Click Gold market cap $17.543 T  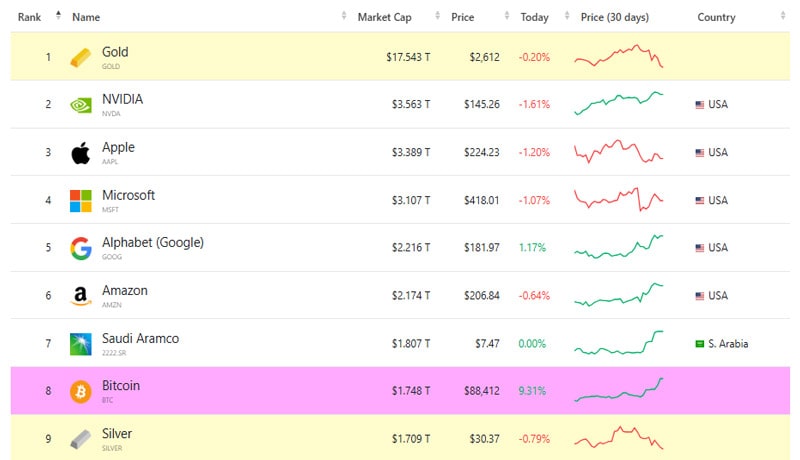click(408, 57)
